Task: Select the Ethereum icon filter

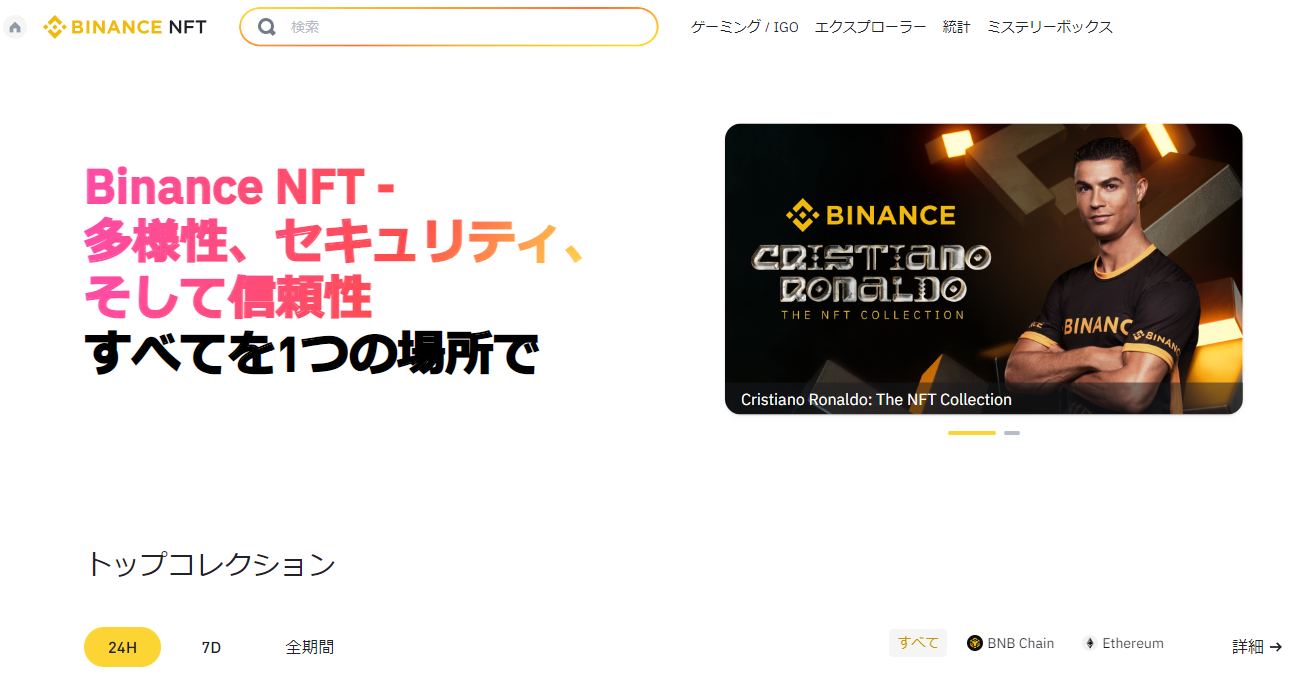Action: (x=1090, y=643)
